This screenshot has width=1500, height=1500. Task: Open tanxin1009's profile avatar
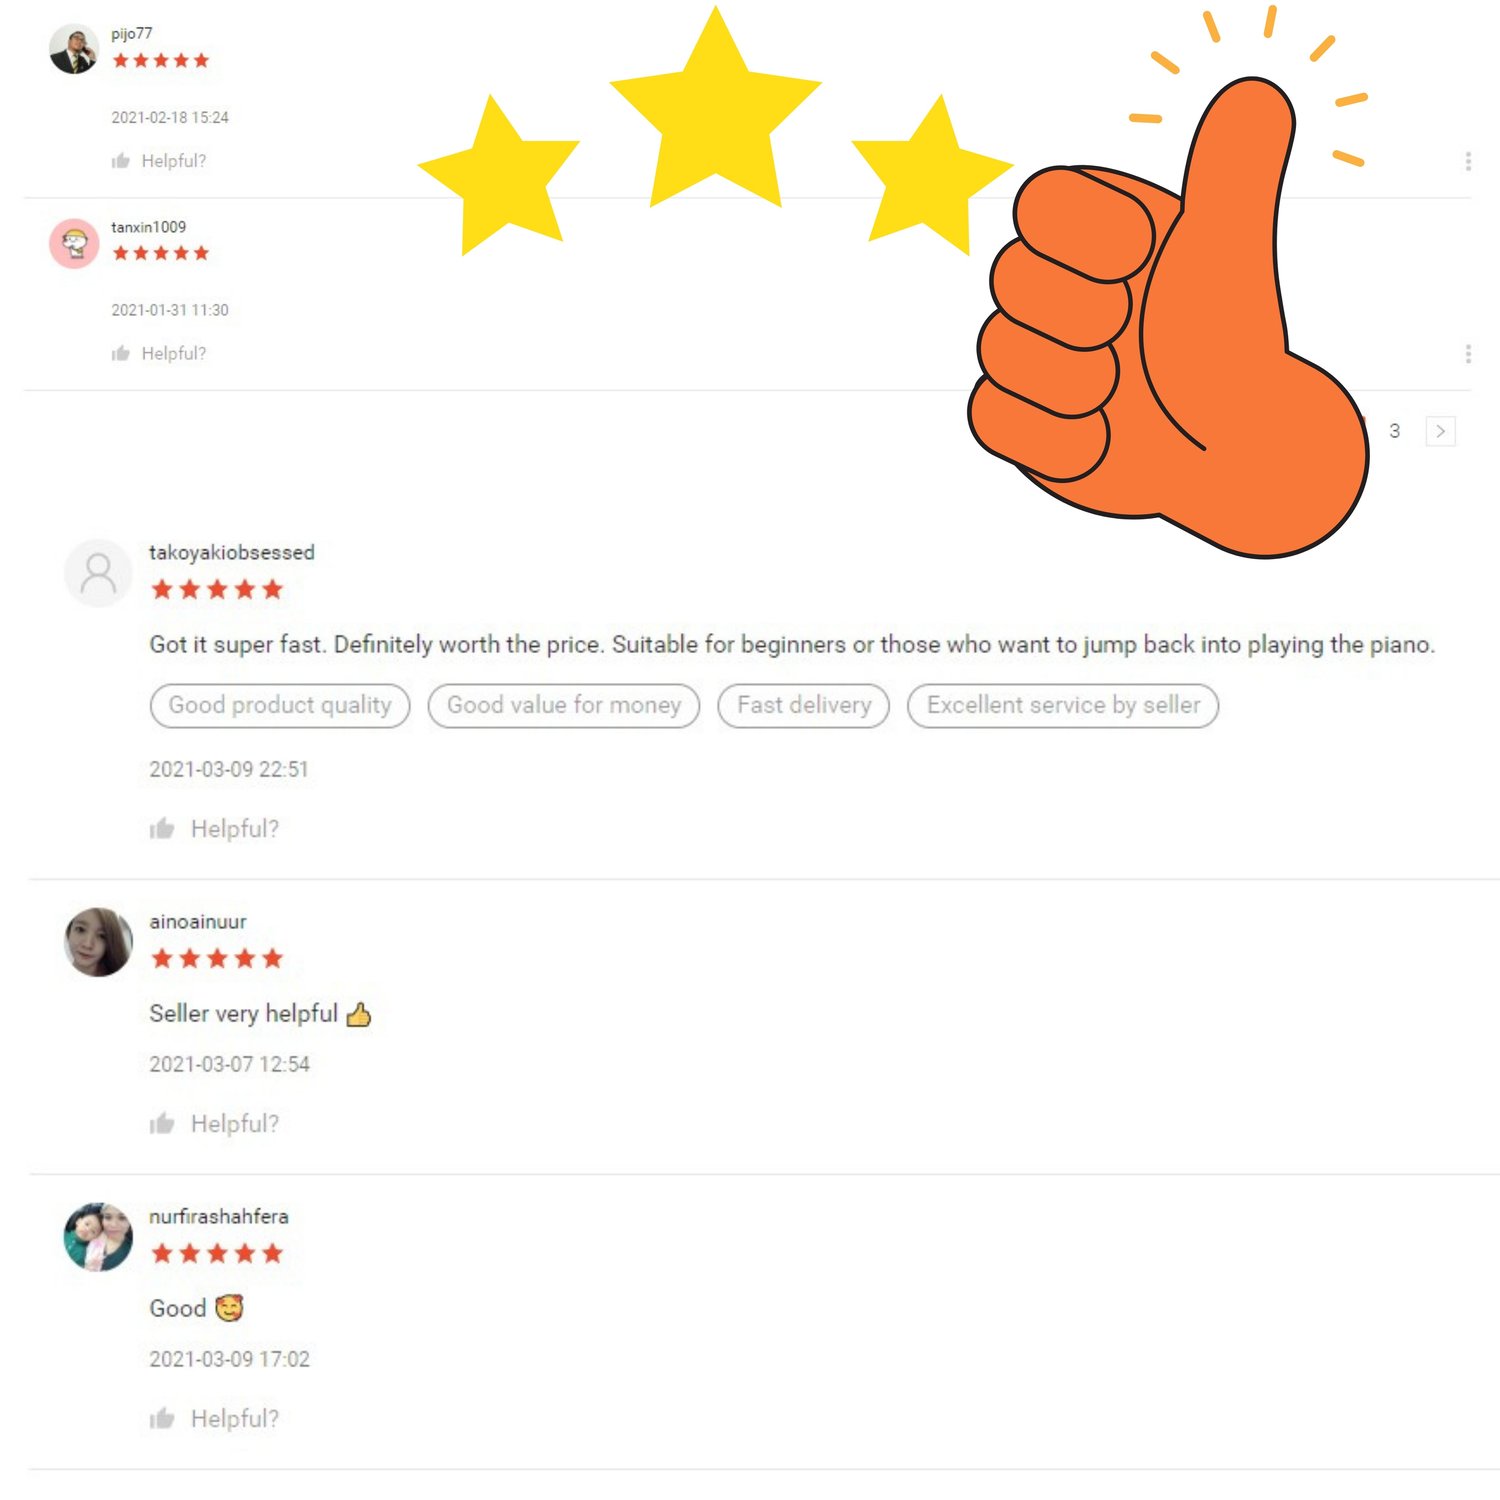click(x=74, y=243)
